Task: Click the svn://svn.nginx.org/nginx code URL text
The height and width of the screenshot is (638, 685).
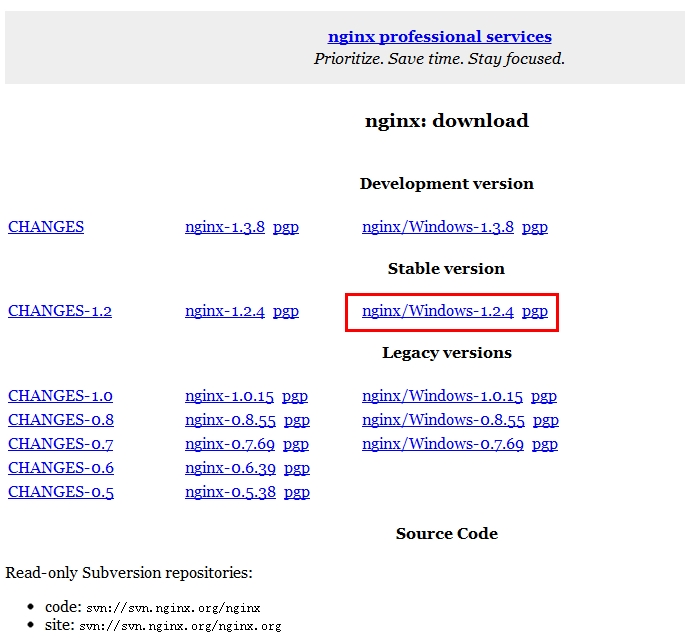Action: click(x=173, y=608)
